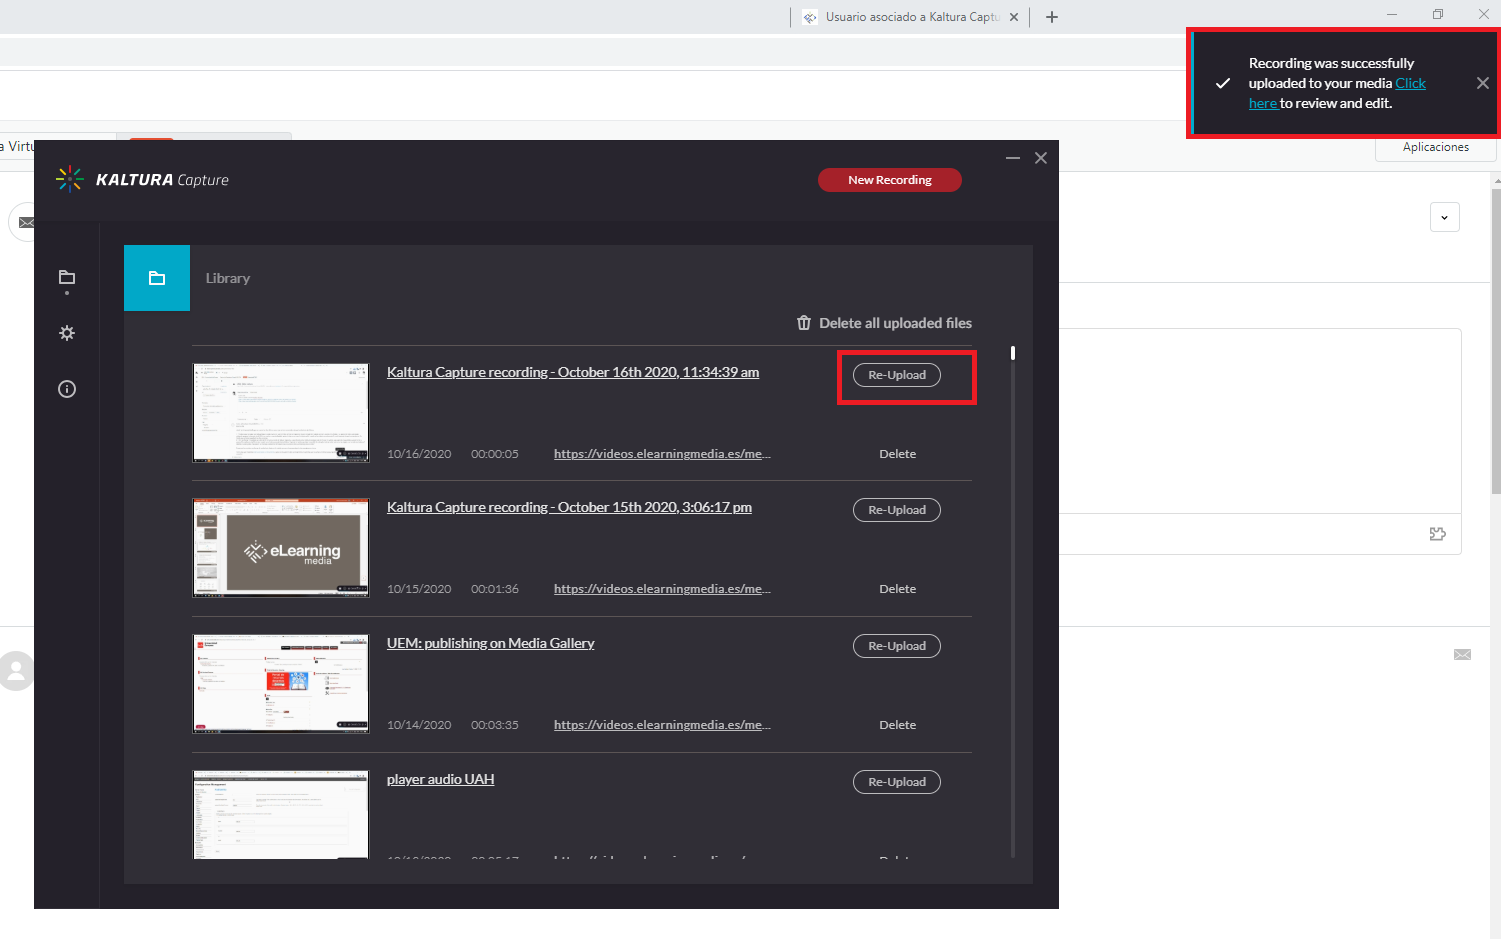Minimize the Kaltura Capture window

(x=1013, y=158)
